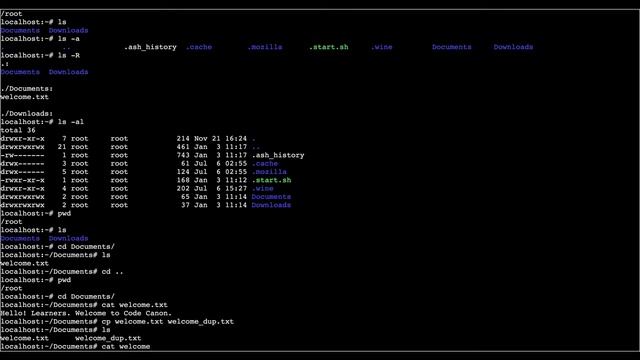Click file size 61 in the listing
The width and height of the screenshot is (640, 360).
(x=185, y=163)
